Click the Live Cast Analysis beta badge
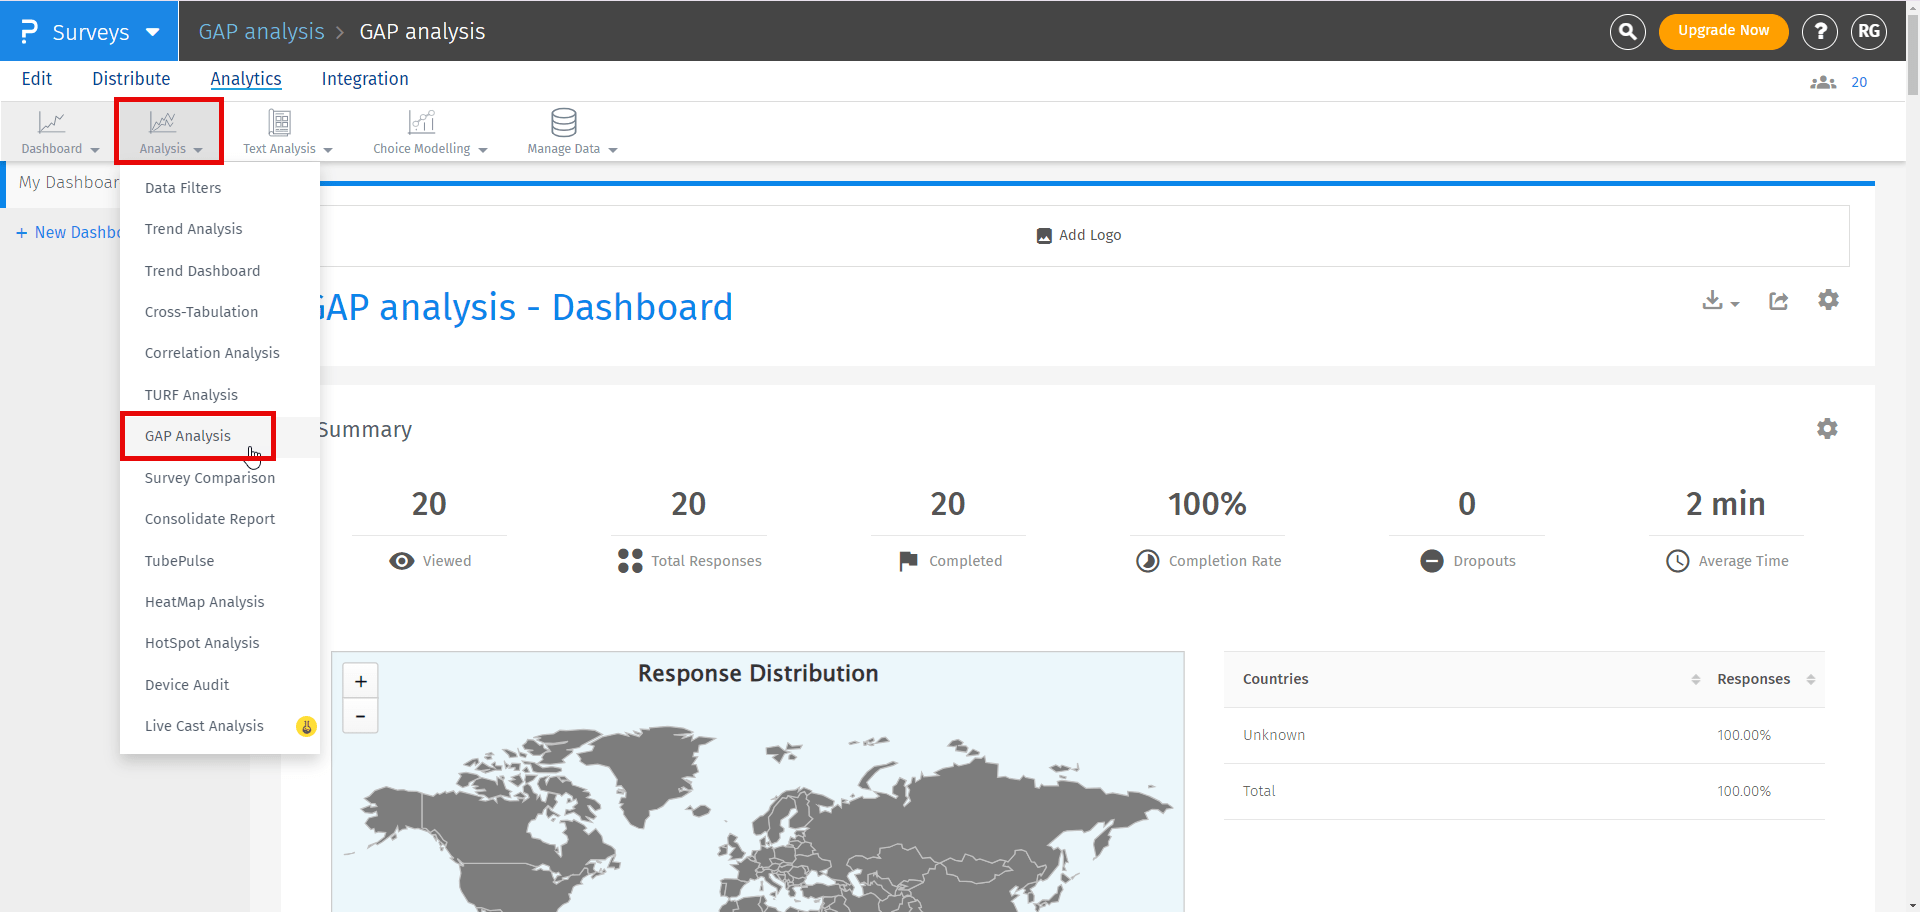 (x=306, y=727)
